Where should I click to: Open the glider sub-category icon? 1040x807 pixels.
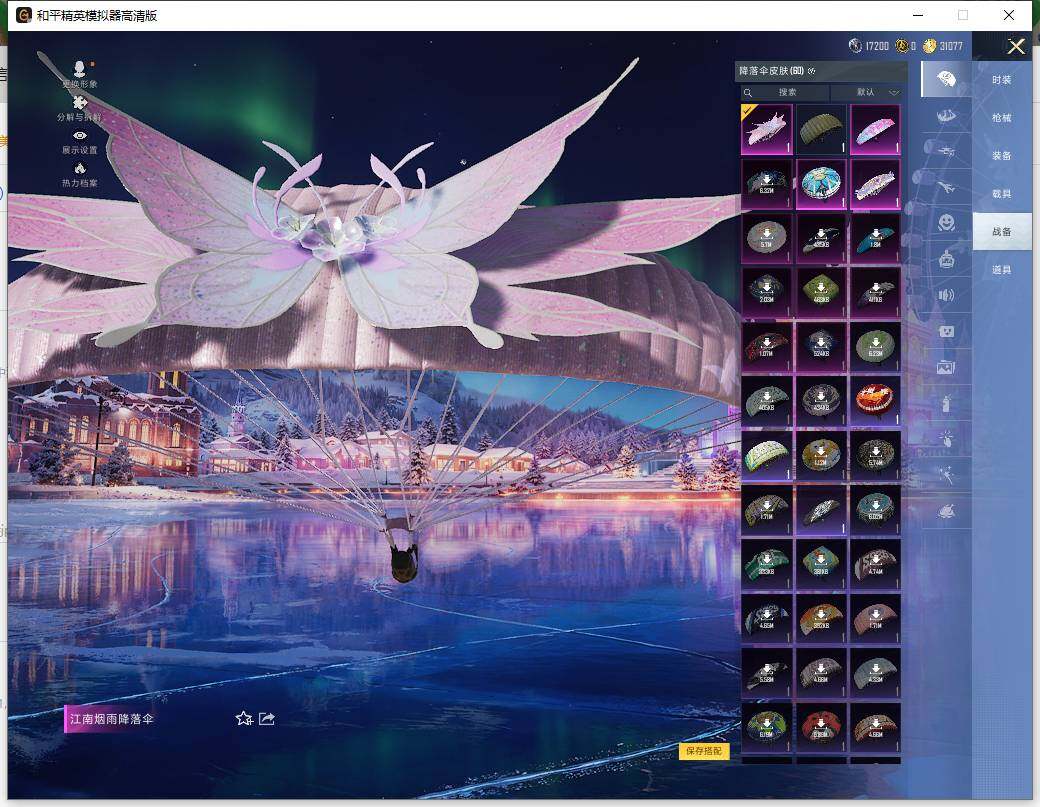click(x=946, y=151)
